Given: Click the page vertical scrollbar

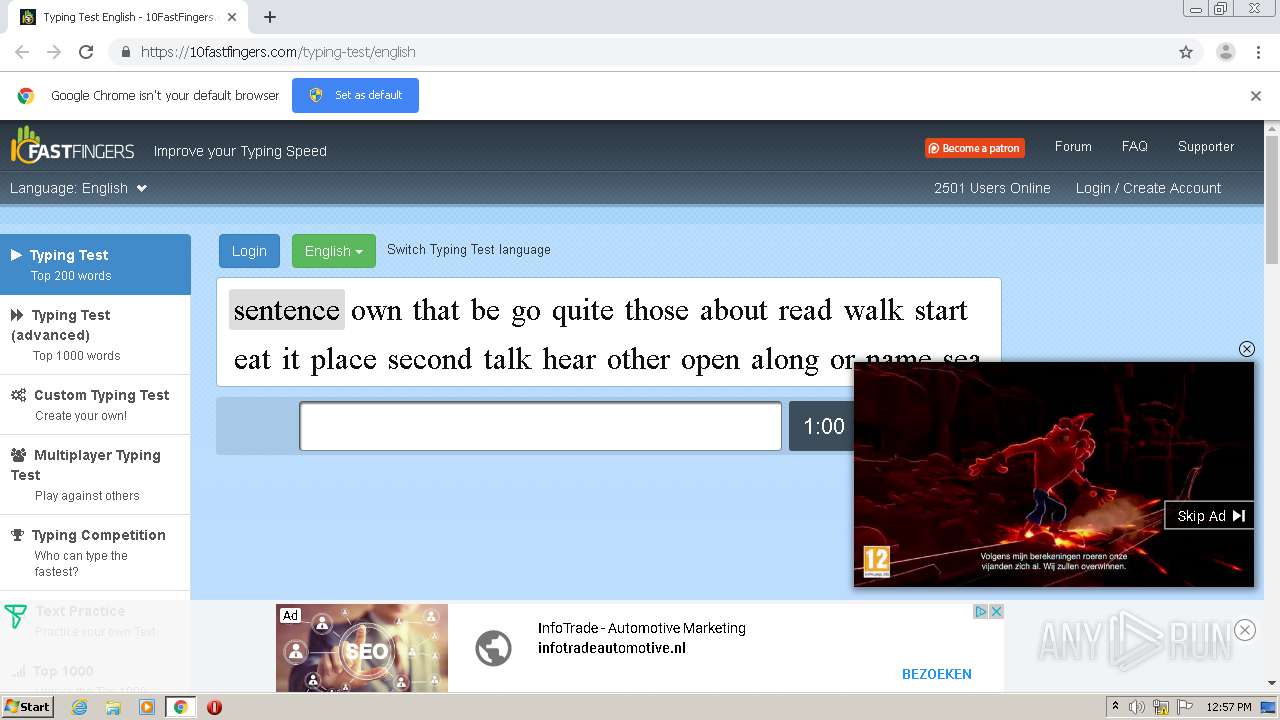Looking at the screenshot, I should (x=1272, y=200).
